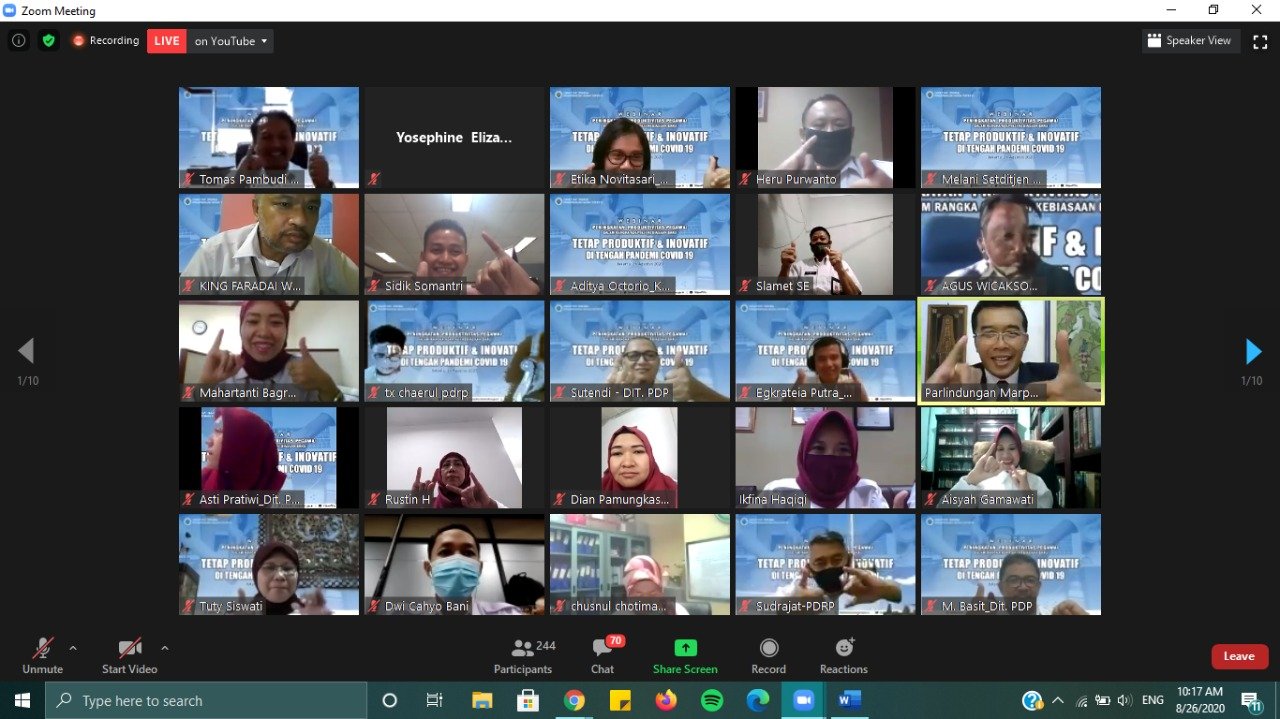Click the green encryption shield icon
The height and width of the screenshot is (719, 1280).
[49, 41]
